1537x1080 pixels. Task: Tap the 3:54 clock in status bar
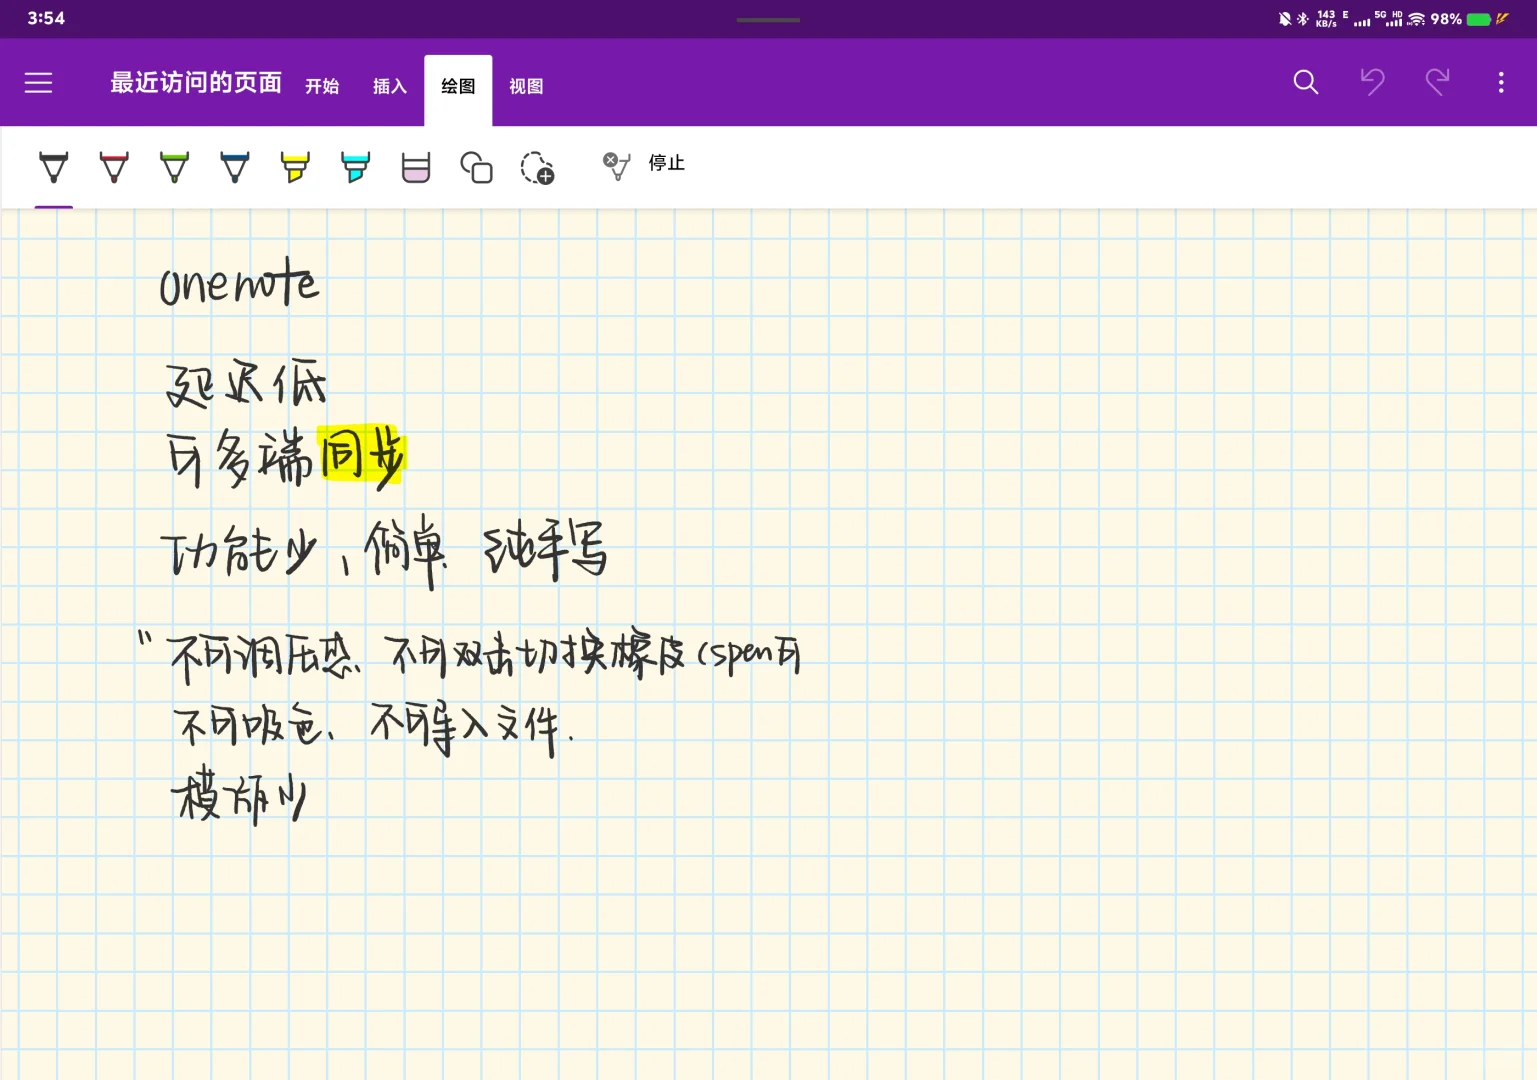pyautogui.click(x=46, y=18)
